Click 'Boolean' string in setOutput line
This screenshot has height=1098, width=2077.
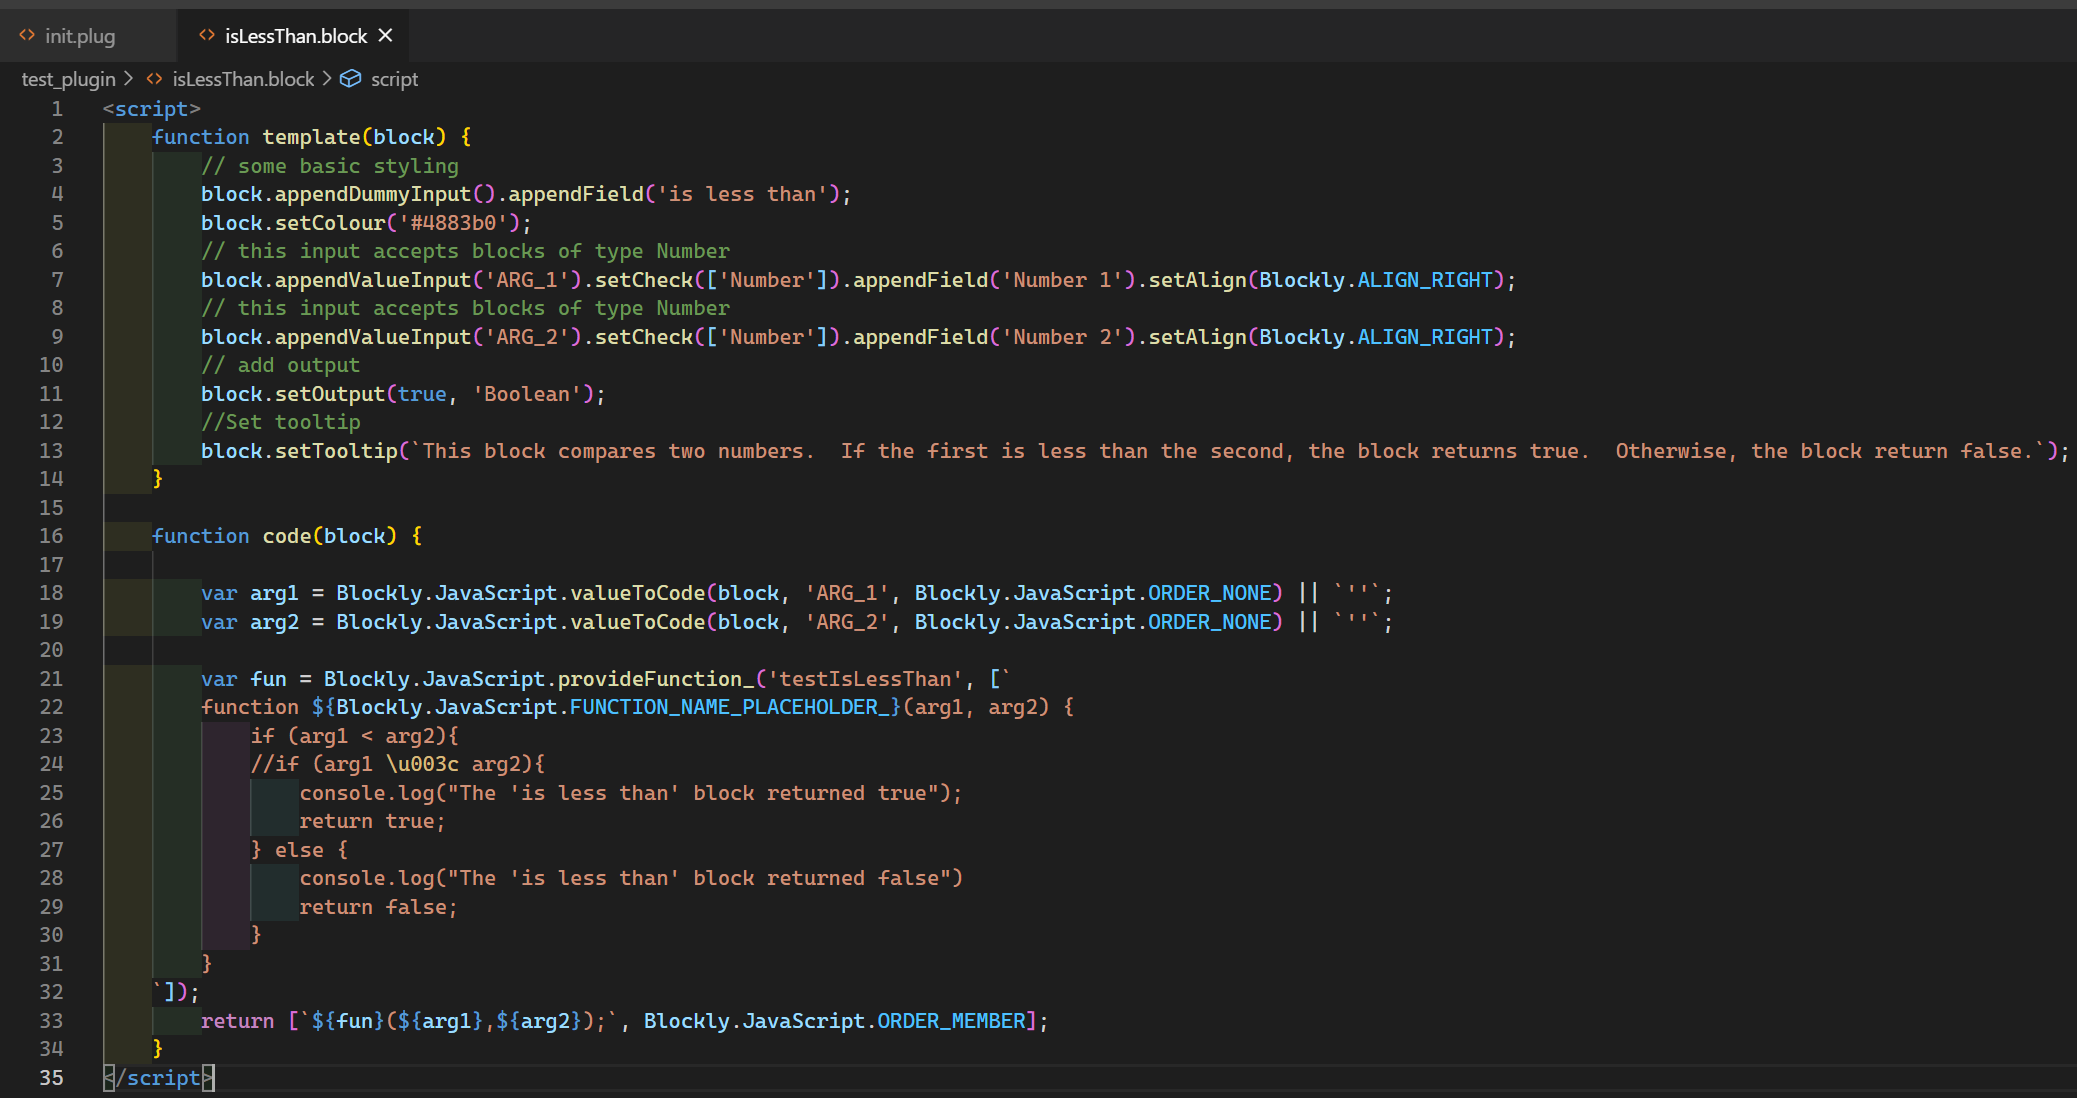pos(527,394)
